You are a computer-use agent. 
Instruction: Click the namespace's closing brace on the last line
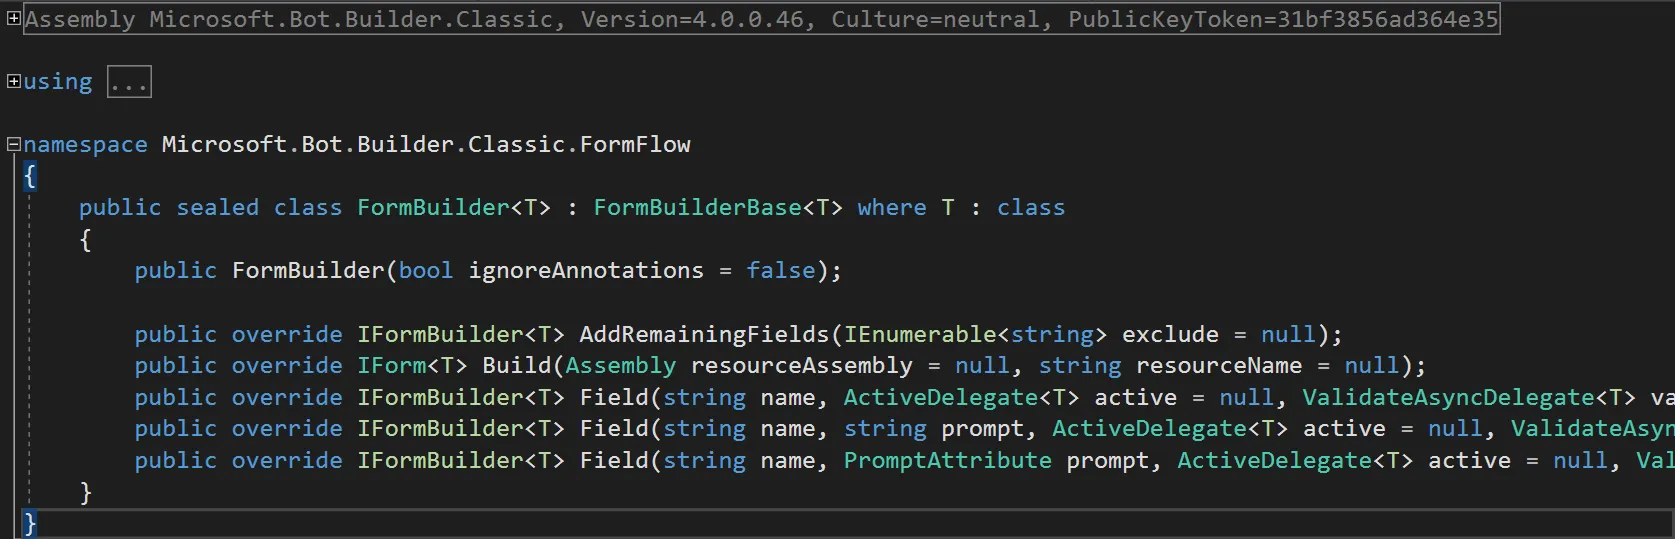pos(30,523)
